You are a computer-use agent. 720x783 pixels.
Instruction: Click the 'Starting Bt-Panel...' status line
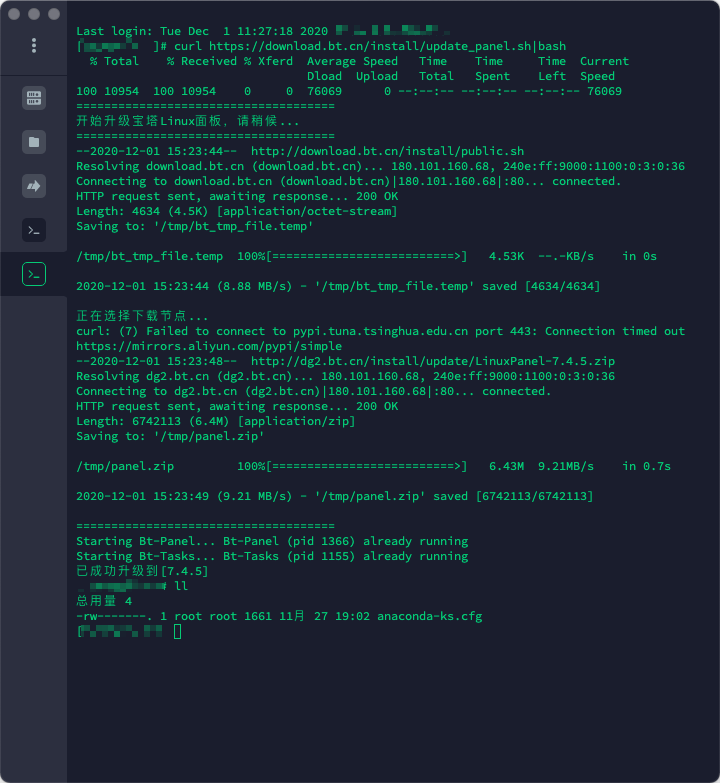272,541
